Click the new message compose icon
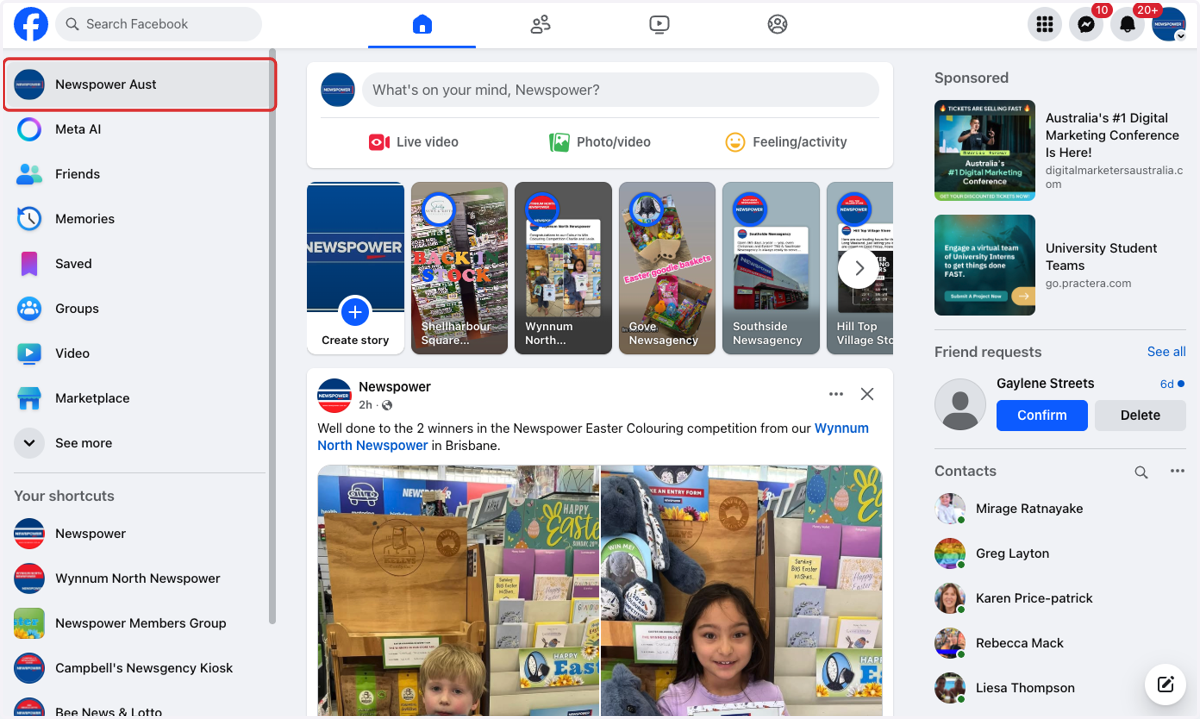Screen dimensions: 1200x719 (x=1165, y=685)
